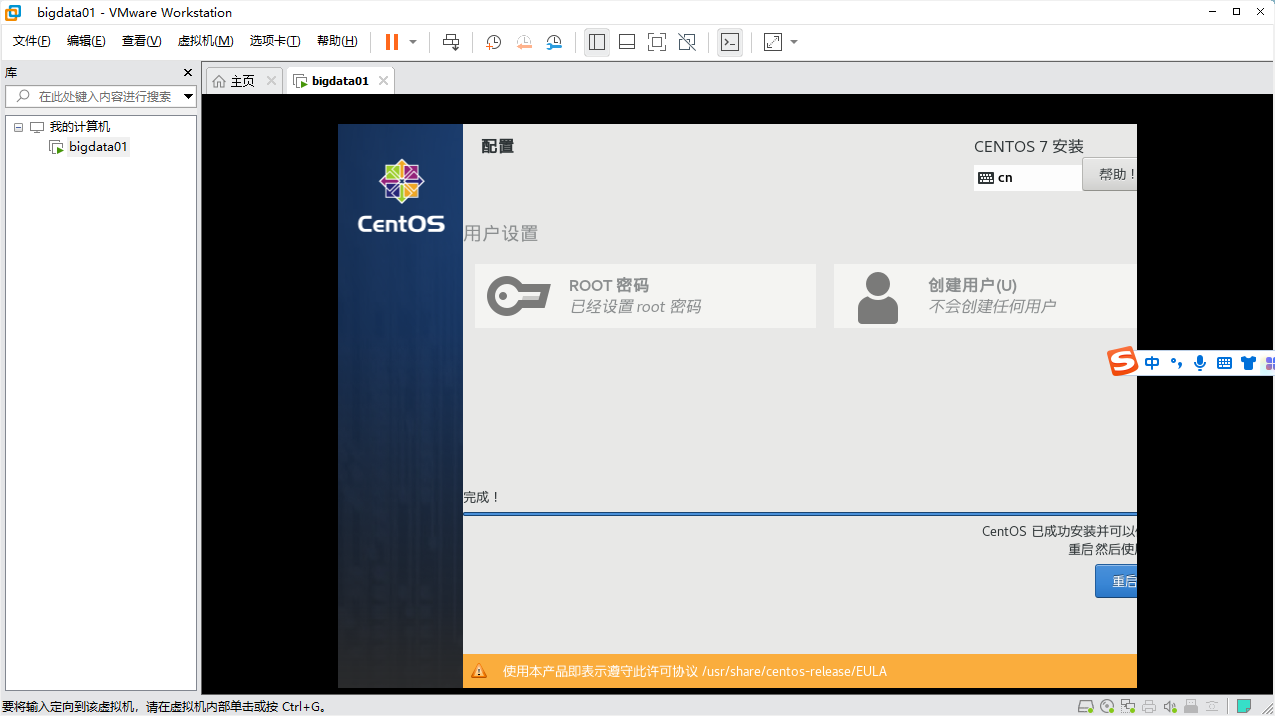
Task: Pause the virtual machine with the orange pause icon
Action: pos(392,42)
